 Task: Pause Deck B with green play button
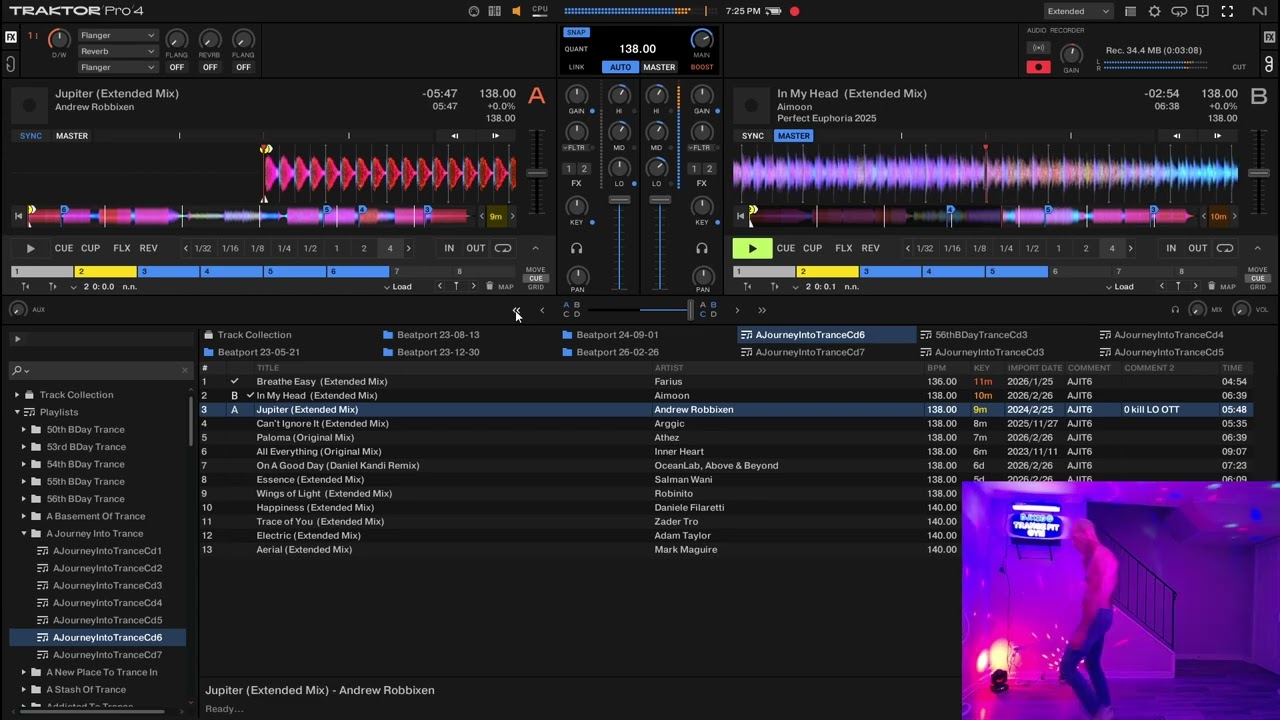coord(752,248)
